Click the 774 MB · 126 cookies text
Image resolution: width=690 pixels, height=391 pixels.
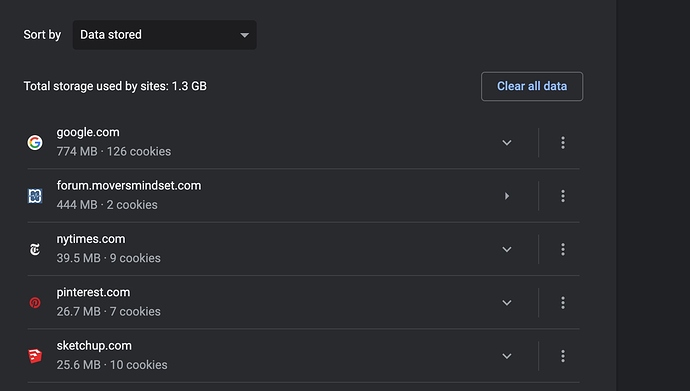click(114, 151)
